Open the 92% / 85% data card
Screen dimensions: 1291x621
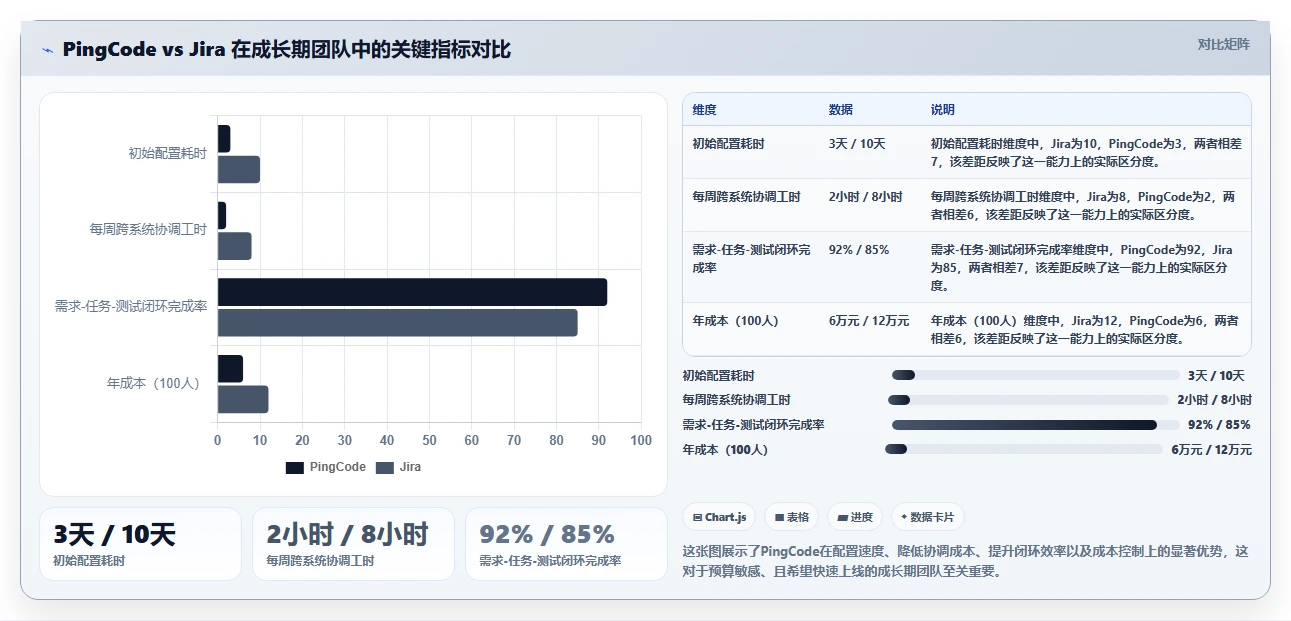(x=566, y=544)
